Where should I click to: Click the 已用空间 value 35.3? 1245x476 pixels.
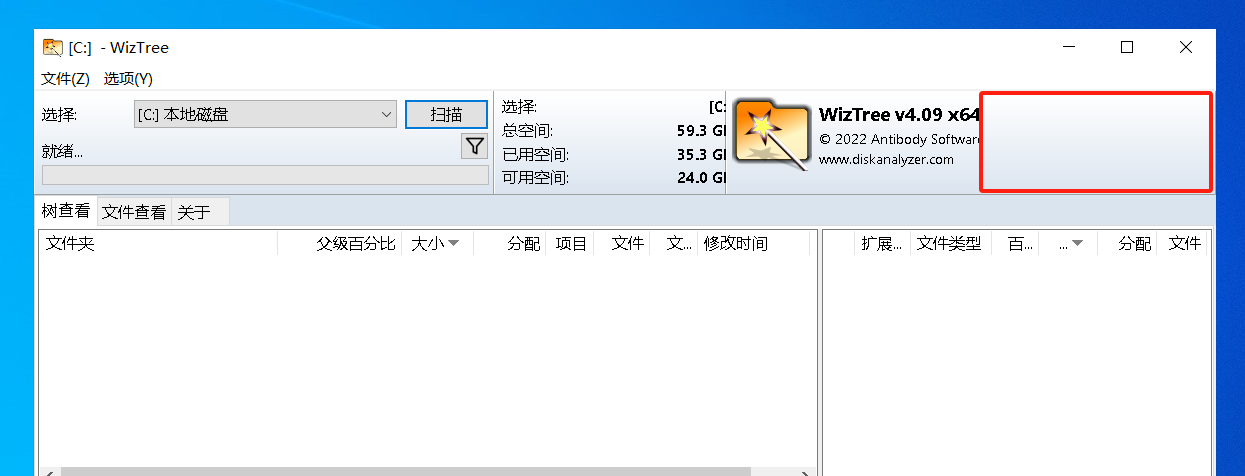click(700, 155)
